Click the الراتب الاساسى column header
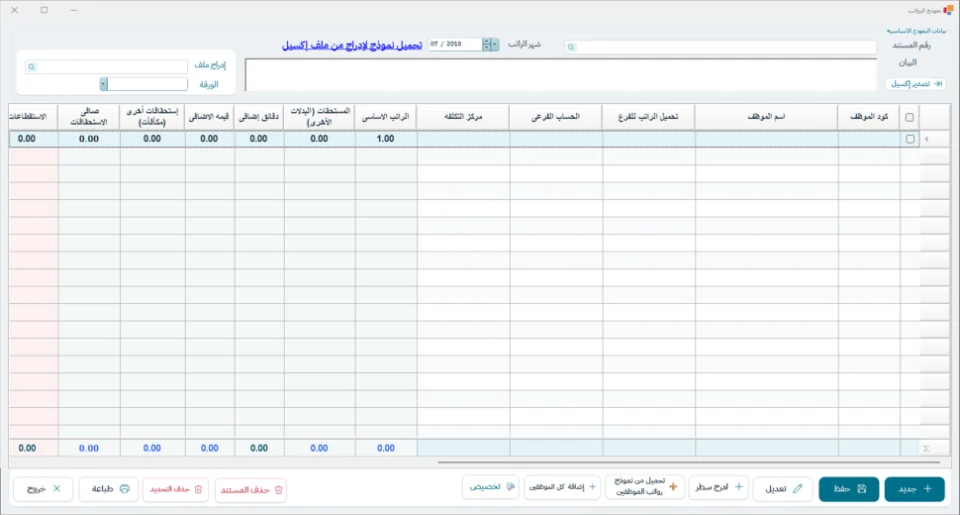The image size is (960, 515). [x=386, y=116]
